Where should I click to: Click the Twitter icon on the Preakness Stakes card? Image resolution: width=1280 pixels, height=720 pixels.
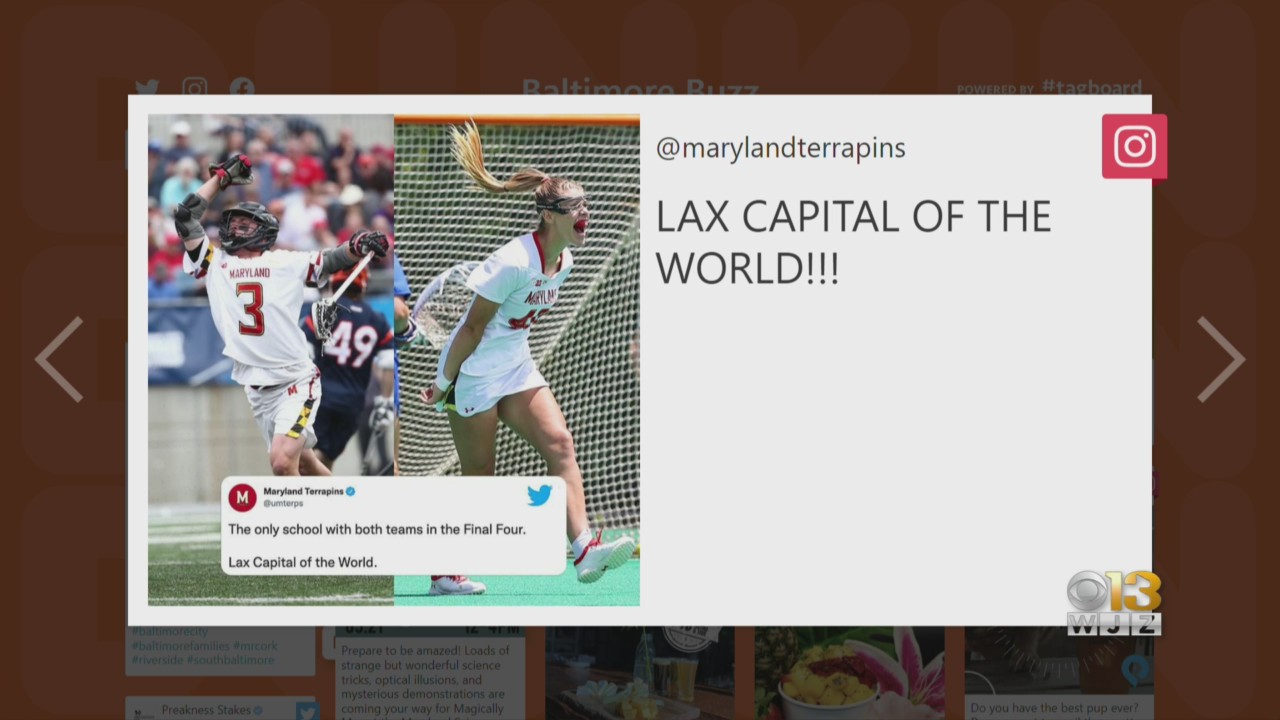tap(307, 711)
